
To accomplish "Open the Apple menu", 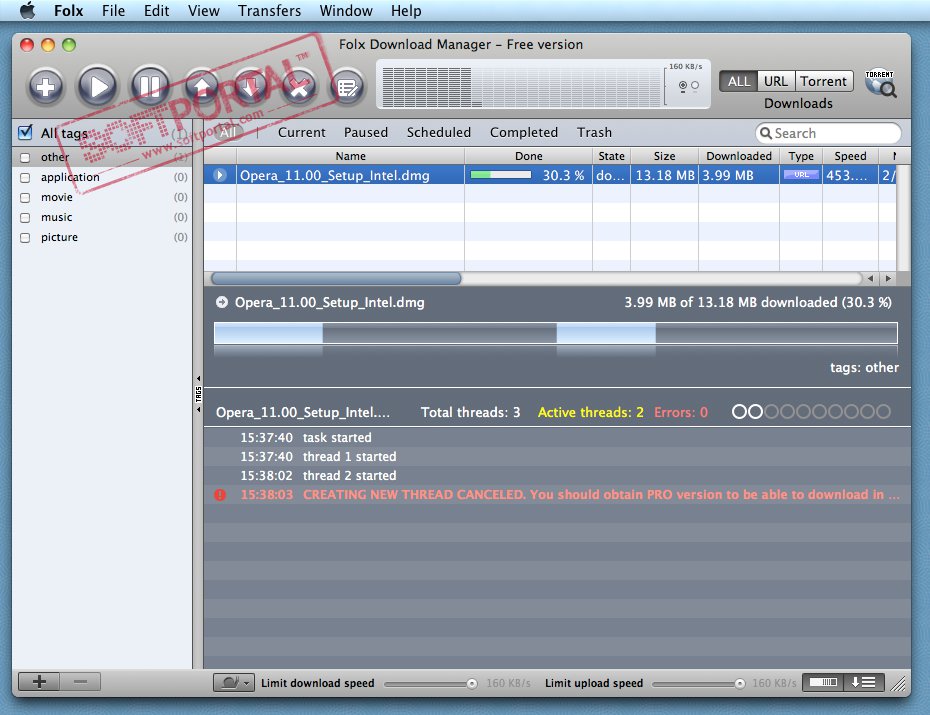I will pos(27,11).
